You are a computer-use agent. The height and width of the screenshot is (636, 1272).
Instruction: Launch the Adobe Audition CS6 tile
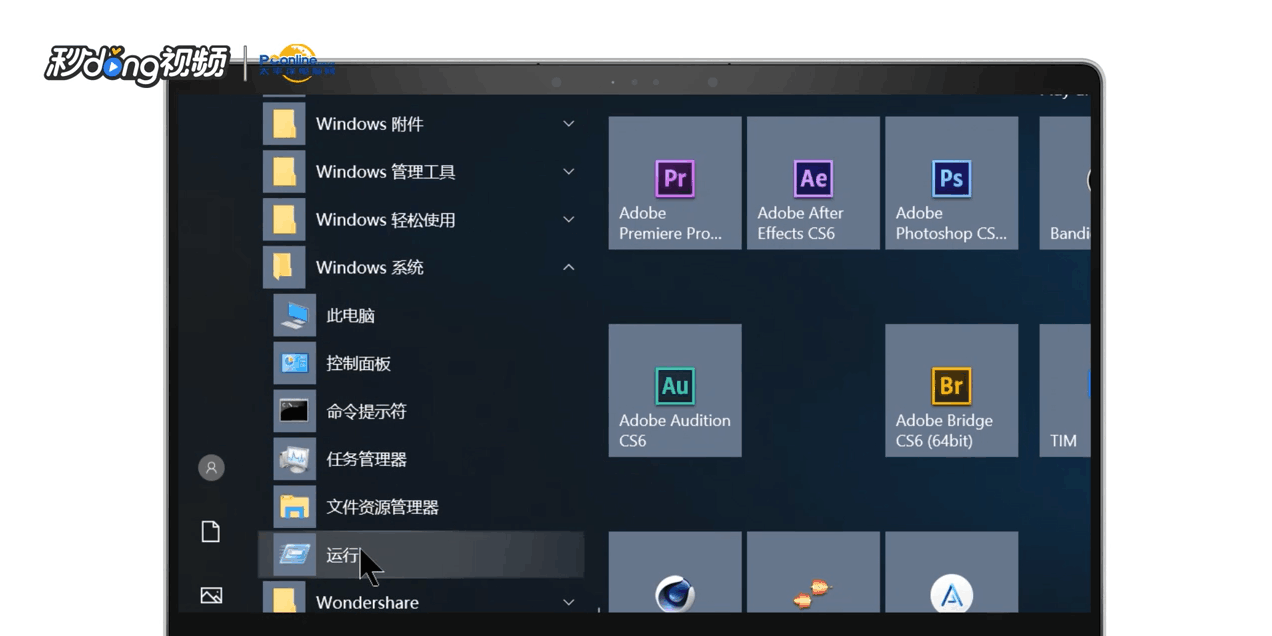tap(675, 390)
